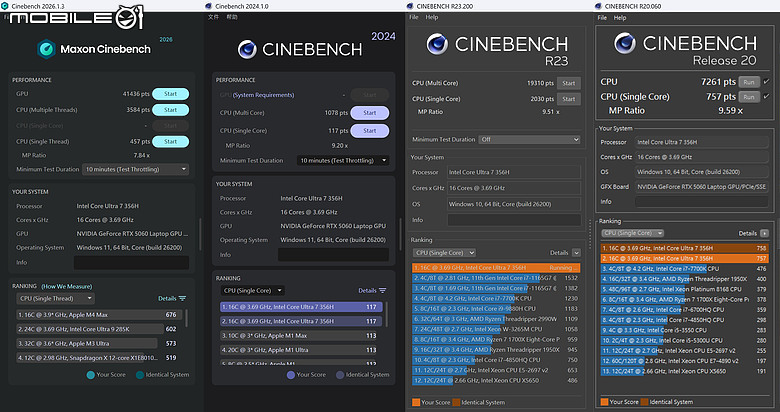Image resolution: width=780 pixels, height=412 pixels.
Task: Select ranking row '4. 20C @ 3* GHz, Apple M1 Ultra'
Action: coord(301,350)
